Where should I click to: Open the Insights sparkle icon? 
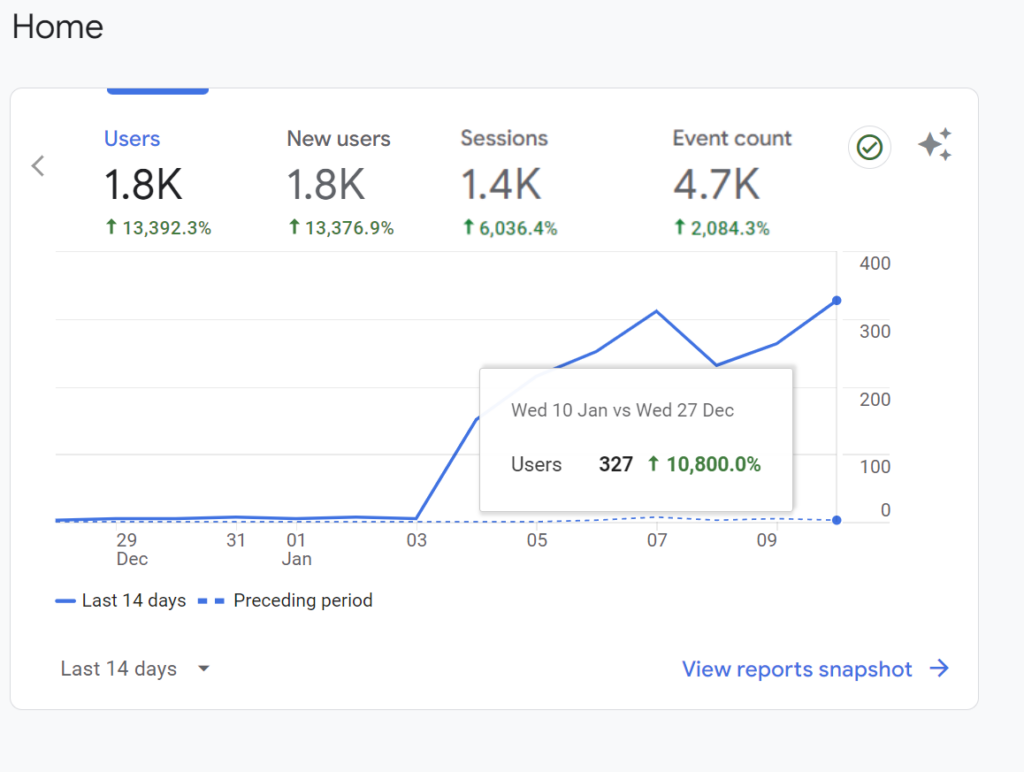tap(934, 146)
